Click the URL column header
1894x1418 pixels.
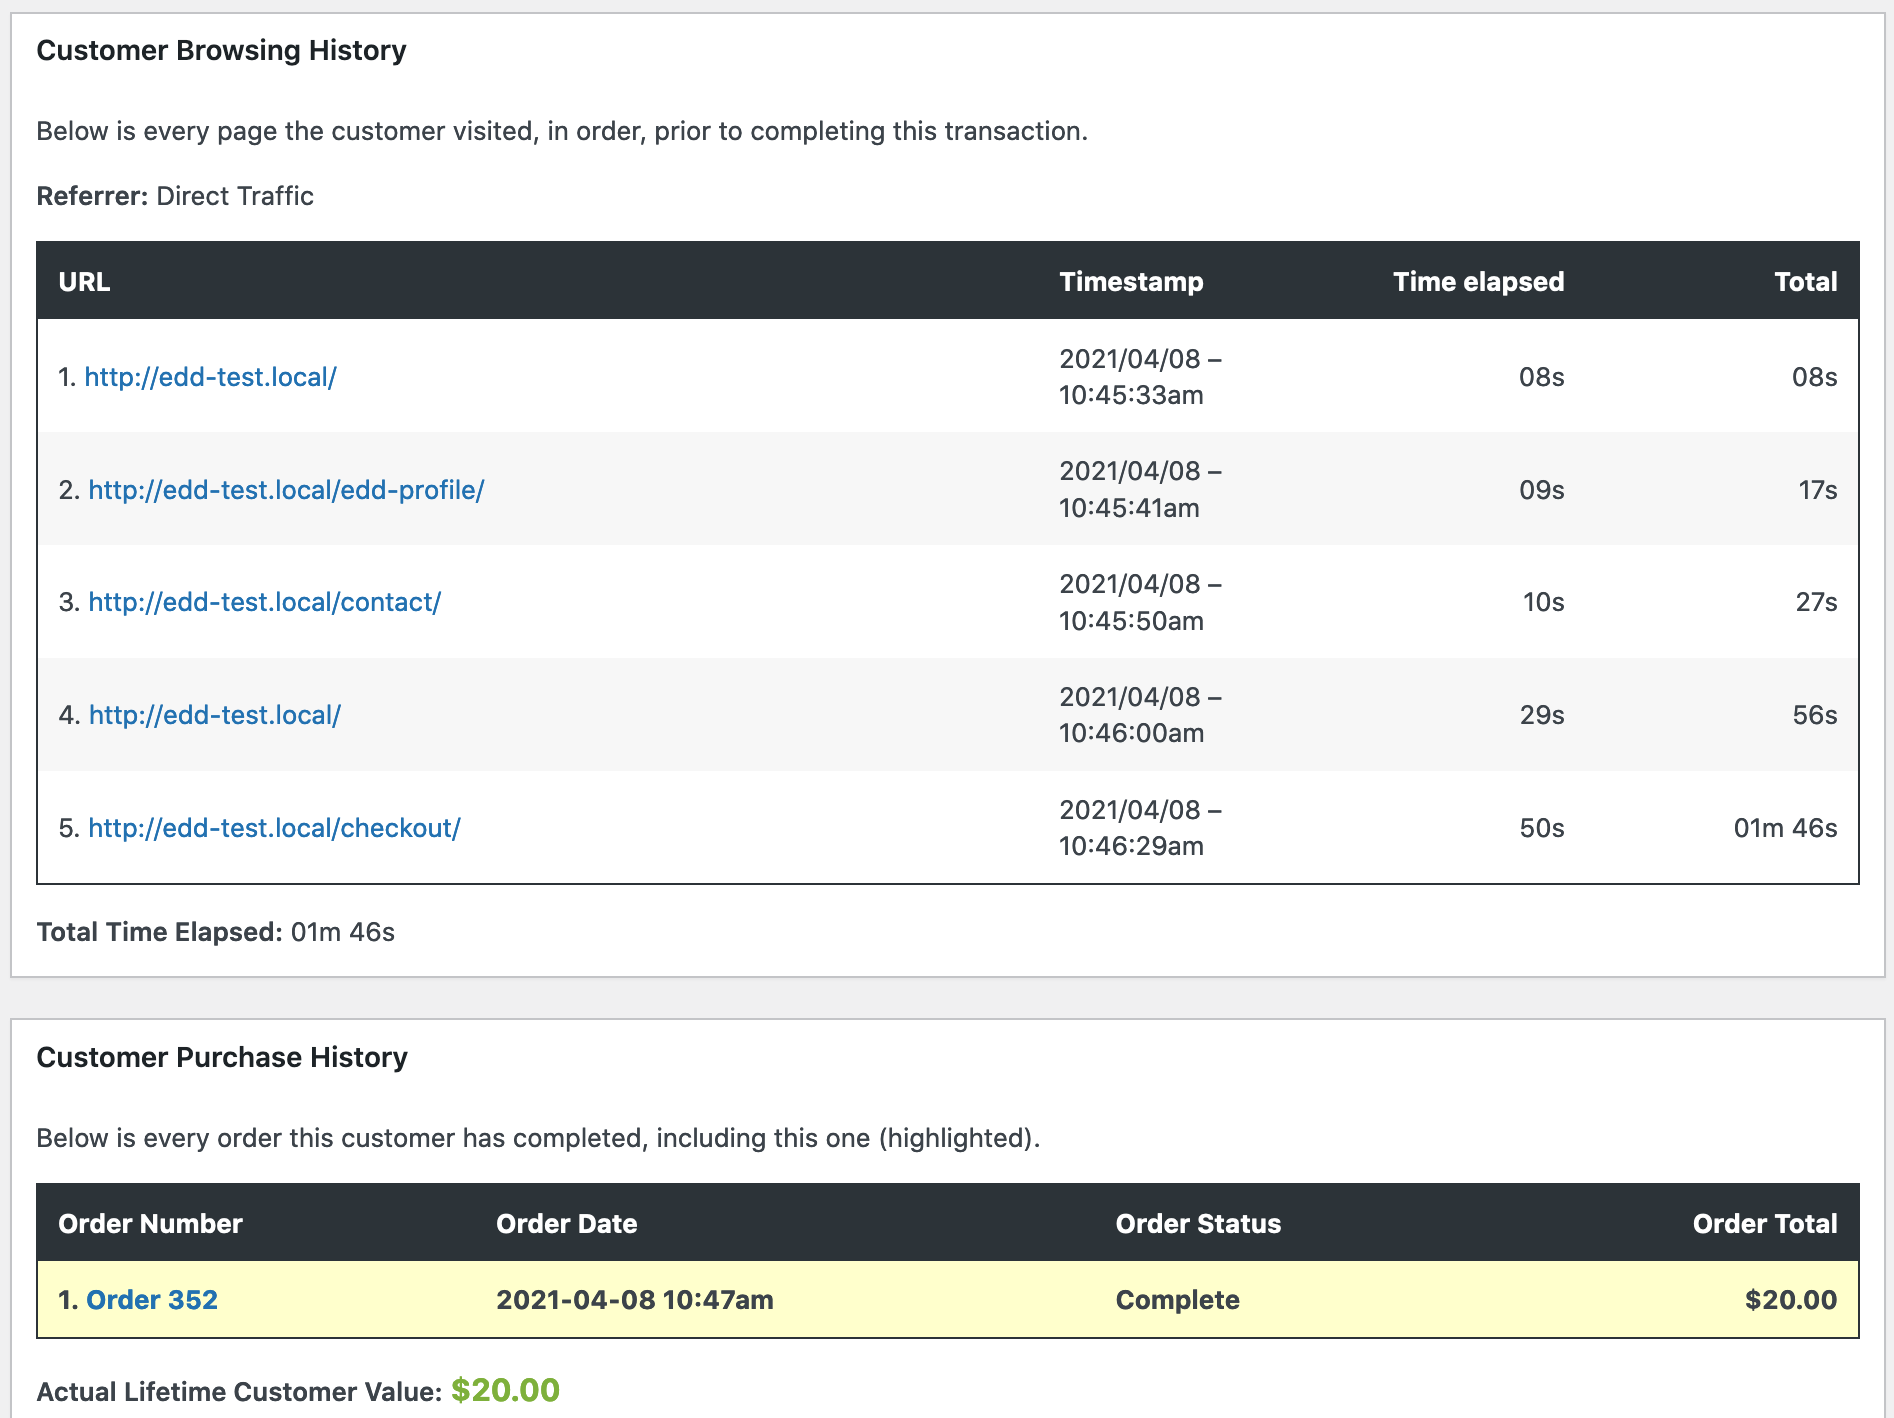pos(84,282)
